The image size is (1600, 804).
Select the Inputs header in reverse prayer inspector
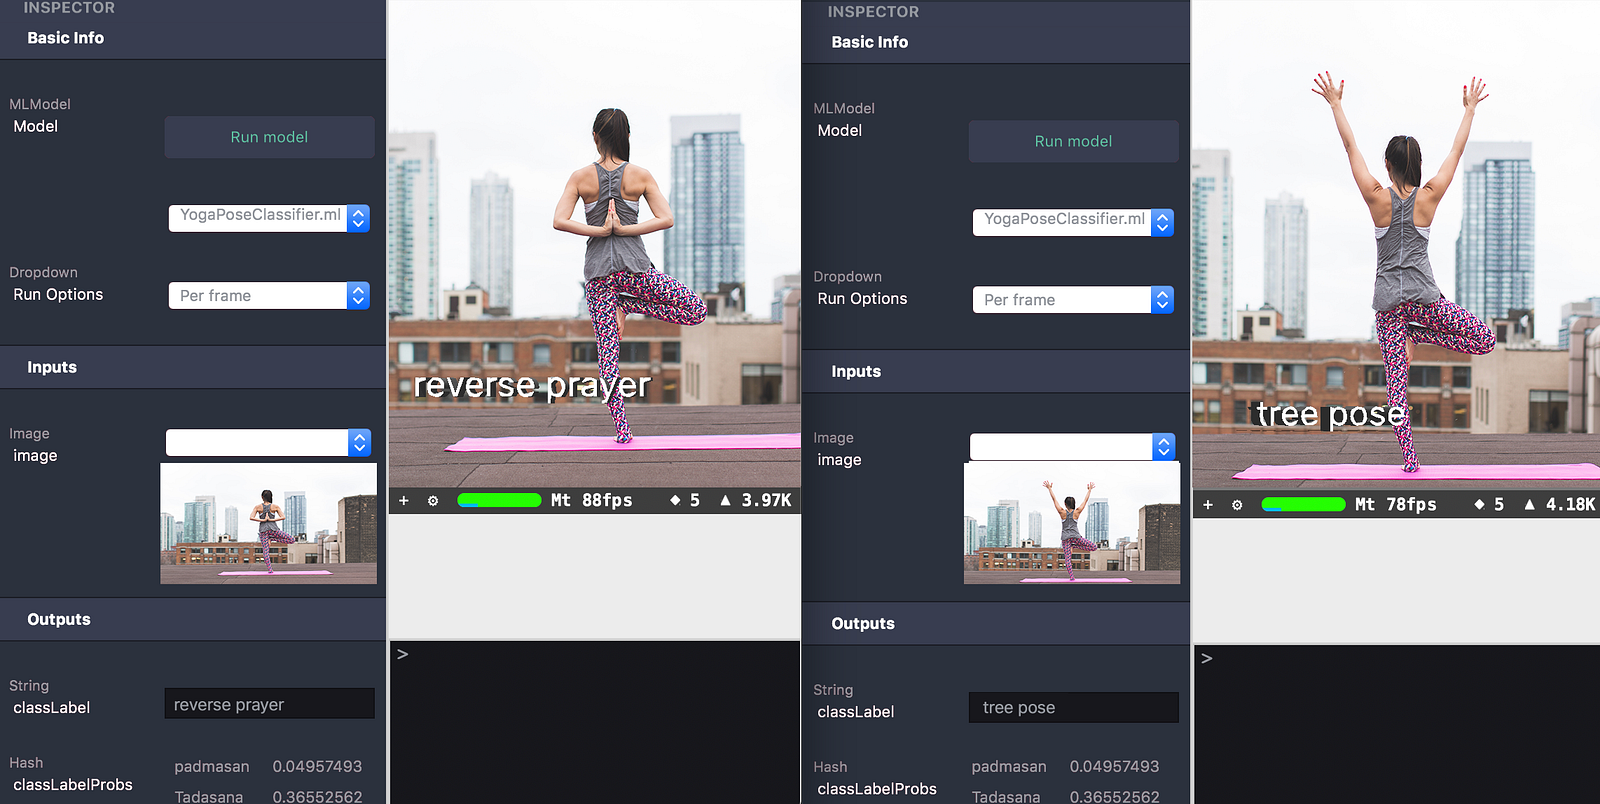(x=52, y=367)
